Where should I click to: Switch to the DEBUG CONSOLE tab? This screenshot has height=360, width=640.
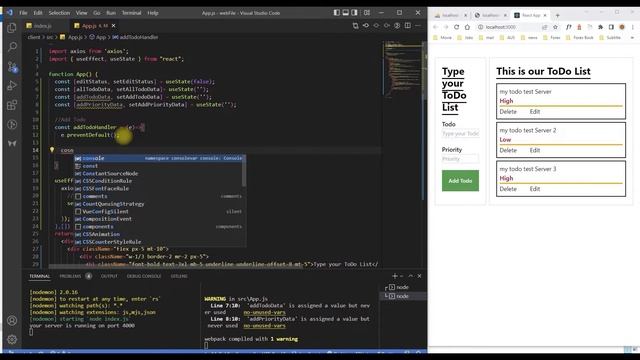144,276
